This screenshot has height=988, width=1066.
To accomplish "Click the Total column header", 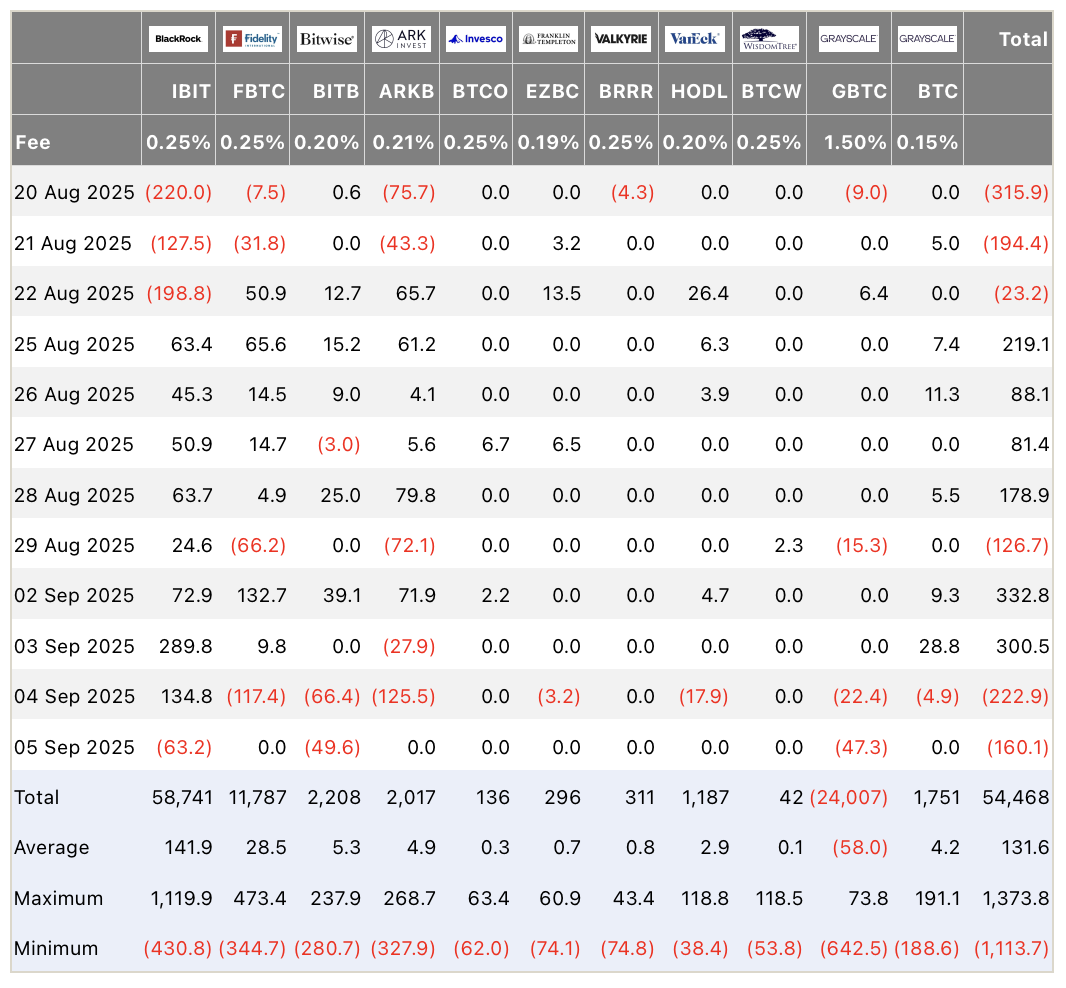I will click(1023, 39).
